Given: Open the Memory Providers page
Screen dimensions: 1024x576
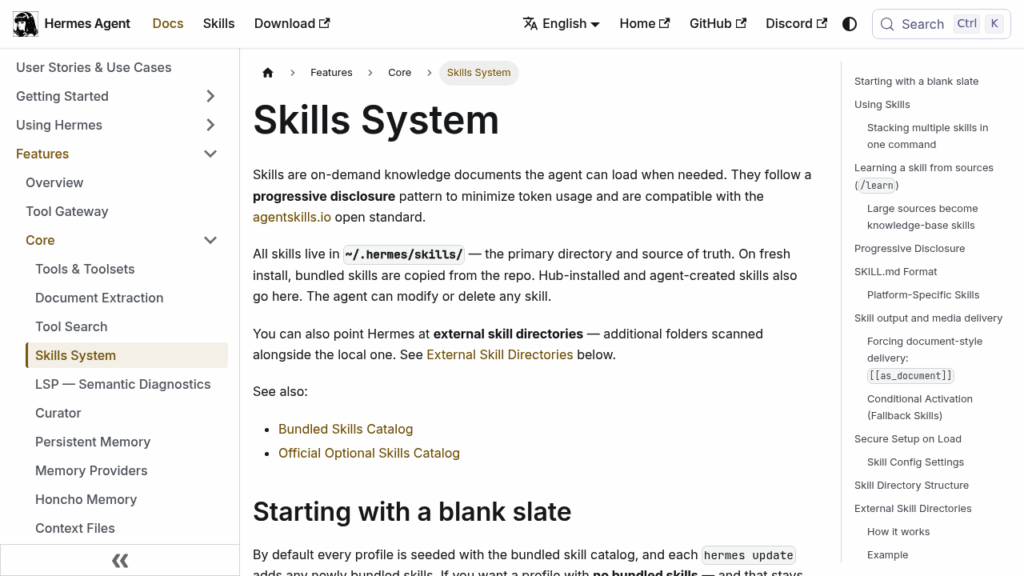Looking at the screenshot, I should (91, 470).
